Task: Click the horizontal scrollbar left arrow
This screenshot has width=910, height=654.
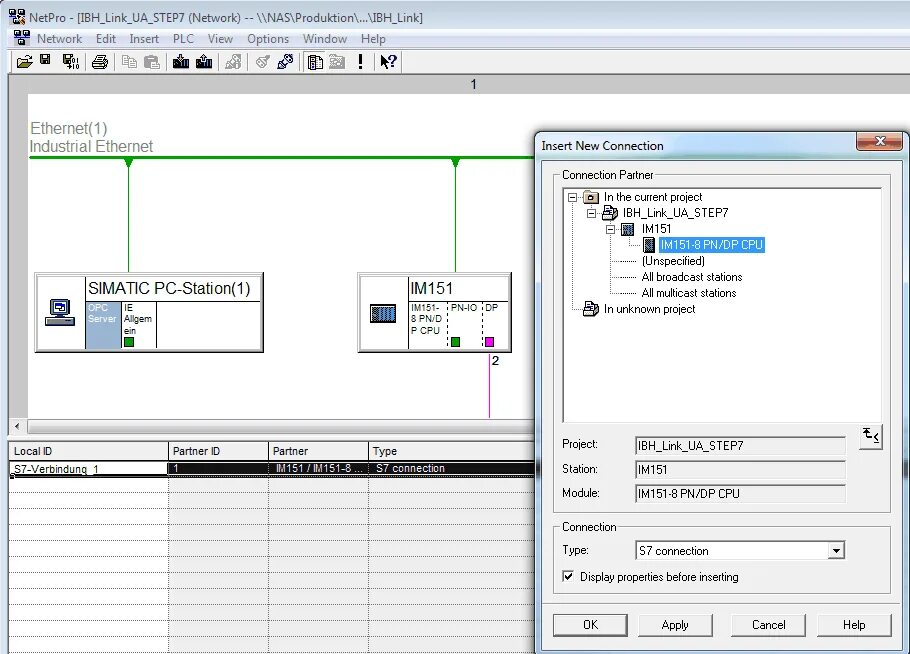Action: tap(17, 427)
